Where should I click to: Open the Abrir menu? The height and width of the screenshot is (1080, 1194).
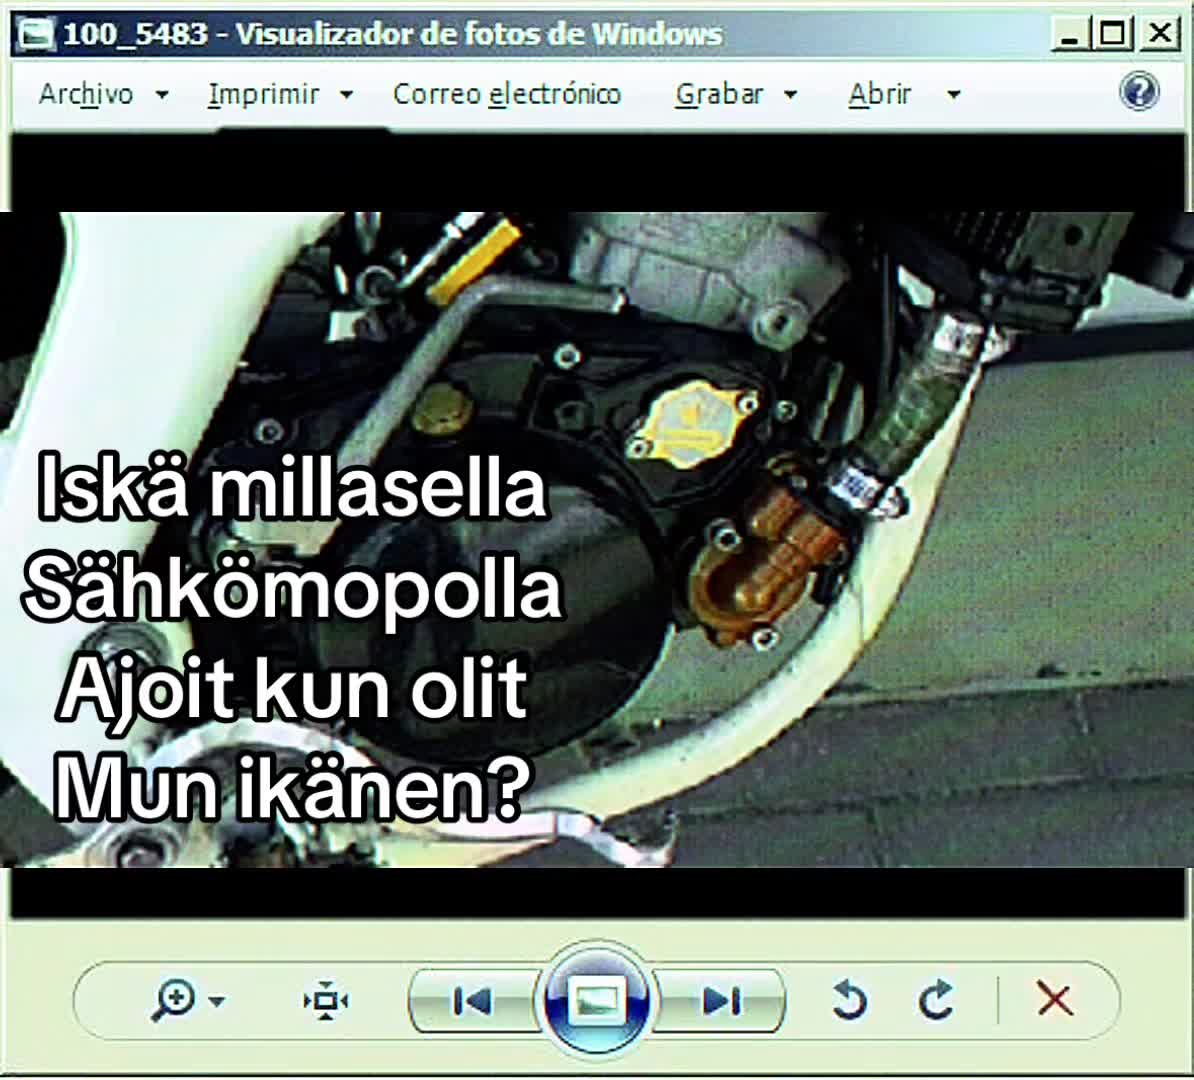pyautogui.click(x=904, y=94)
